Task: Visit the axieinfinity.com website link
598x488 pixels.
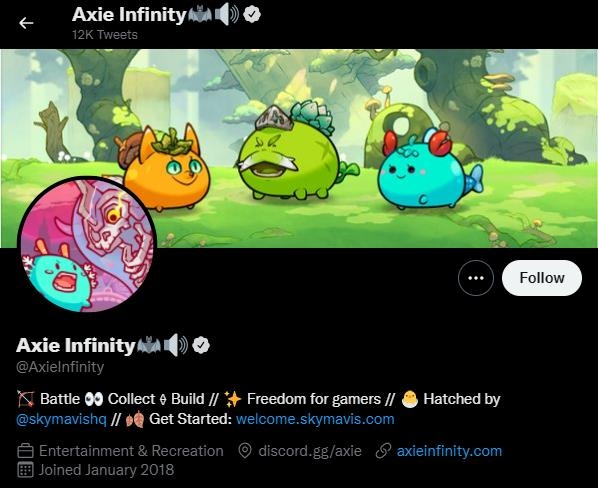Action: [449, 451]
